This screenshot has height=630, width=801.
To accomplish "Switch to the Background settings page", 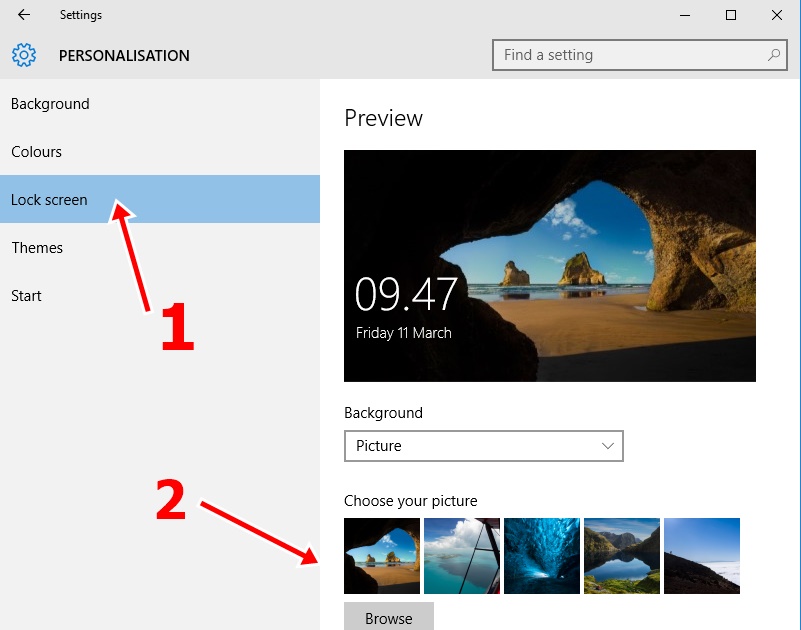I will tap(50, 103).
